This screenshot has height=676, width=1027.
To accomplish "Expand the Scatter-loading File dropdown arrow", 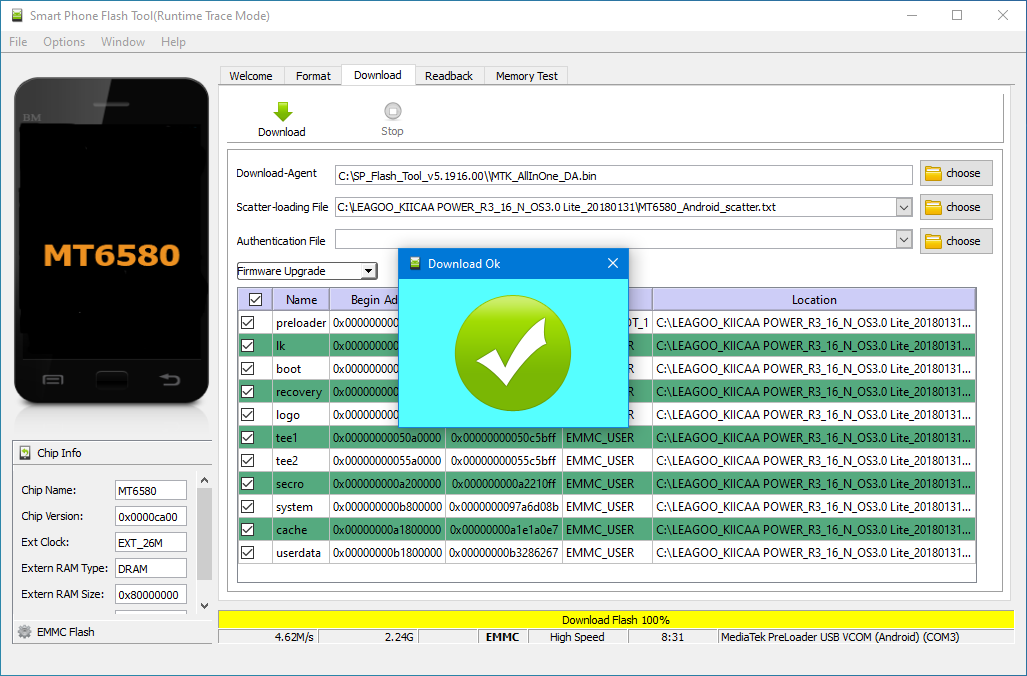I will pyautogui.click(x=904, y=208).
